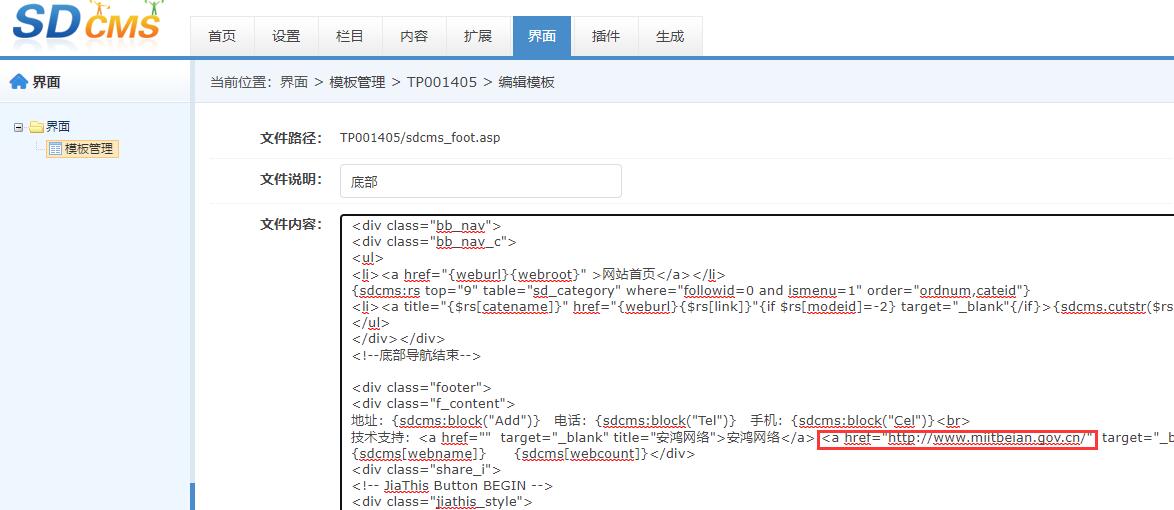Go to the 栏目 tab
1174x510 pixels.
(350, 36)
